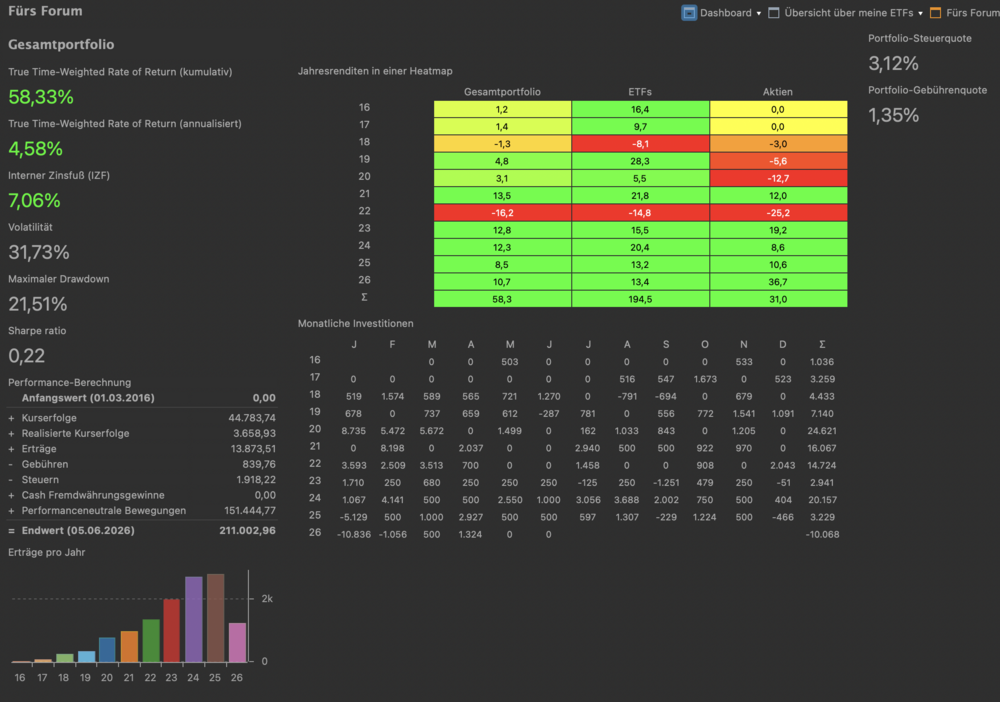This screenshot has height=702, width=1000.
Task: Click the Anfangswert (01.03.2016) row
Action: click(x=142, y=398)
